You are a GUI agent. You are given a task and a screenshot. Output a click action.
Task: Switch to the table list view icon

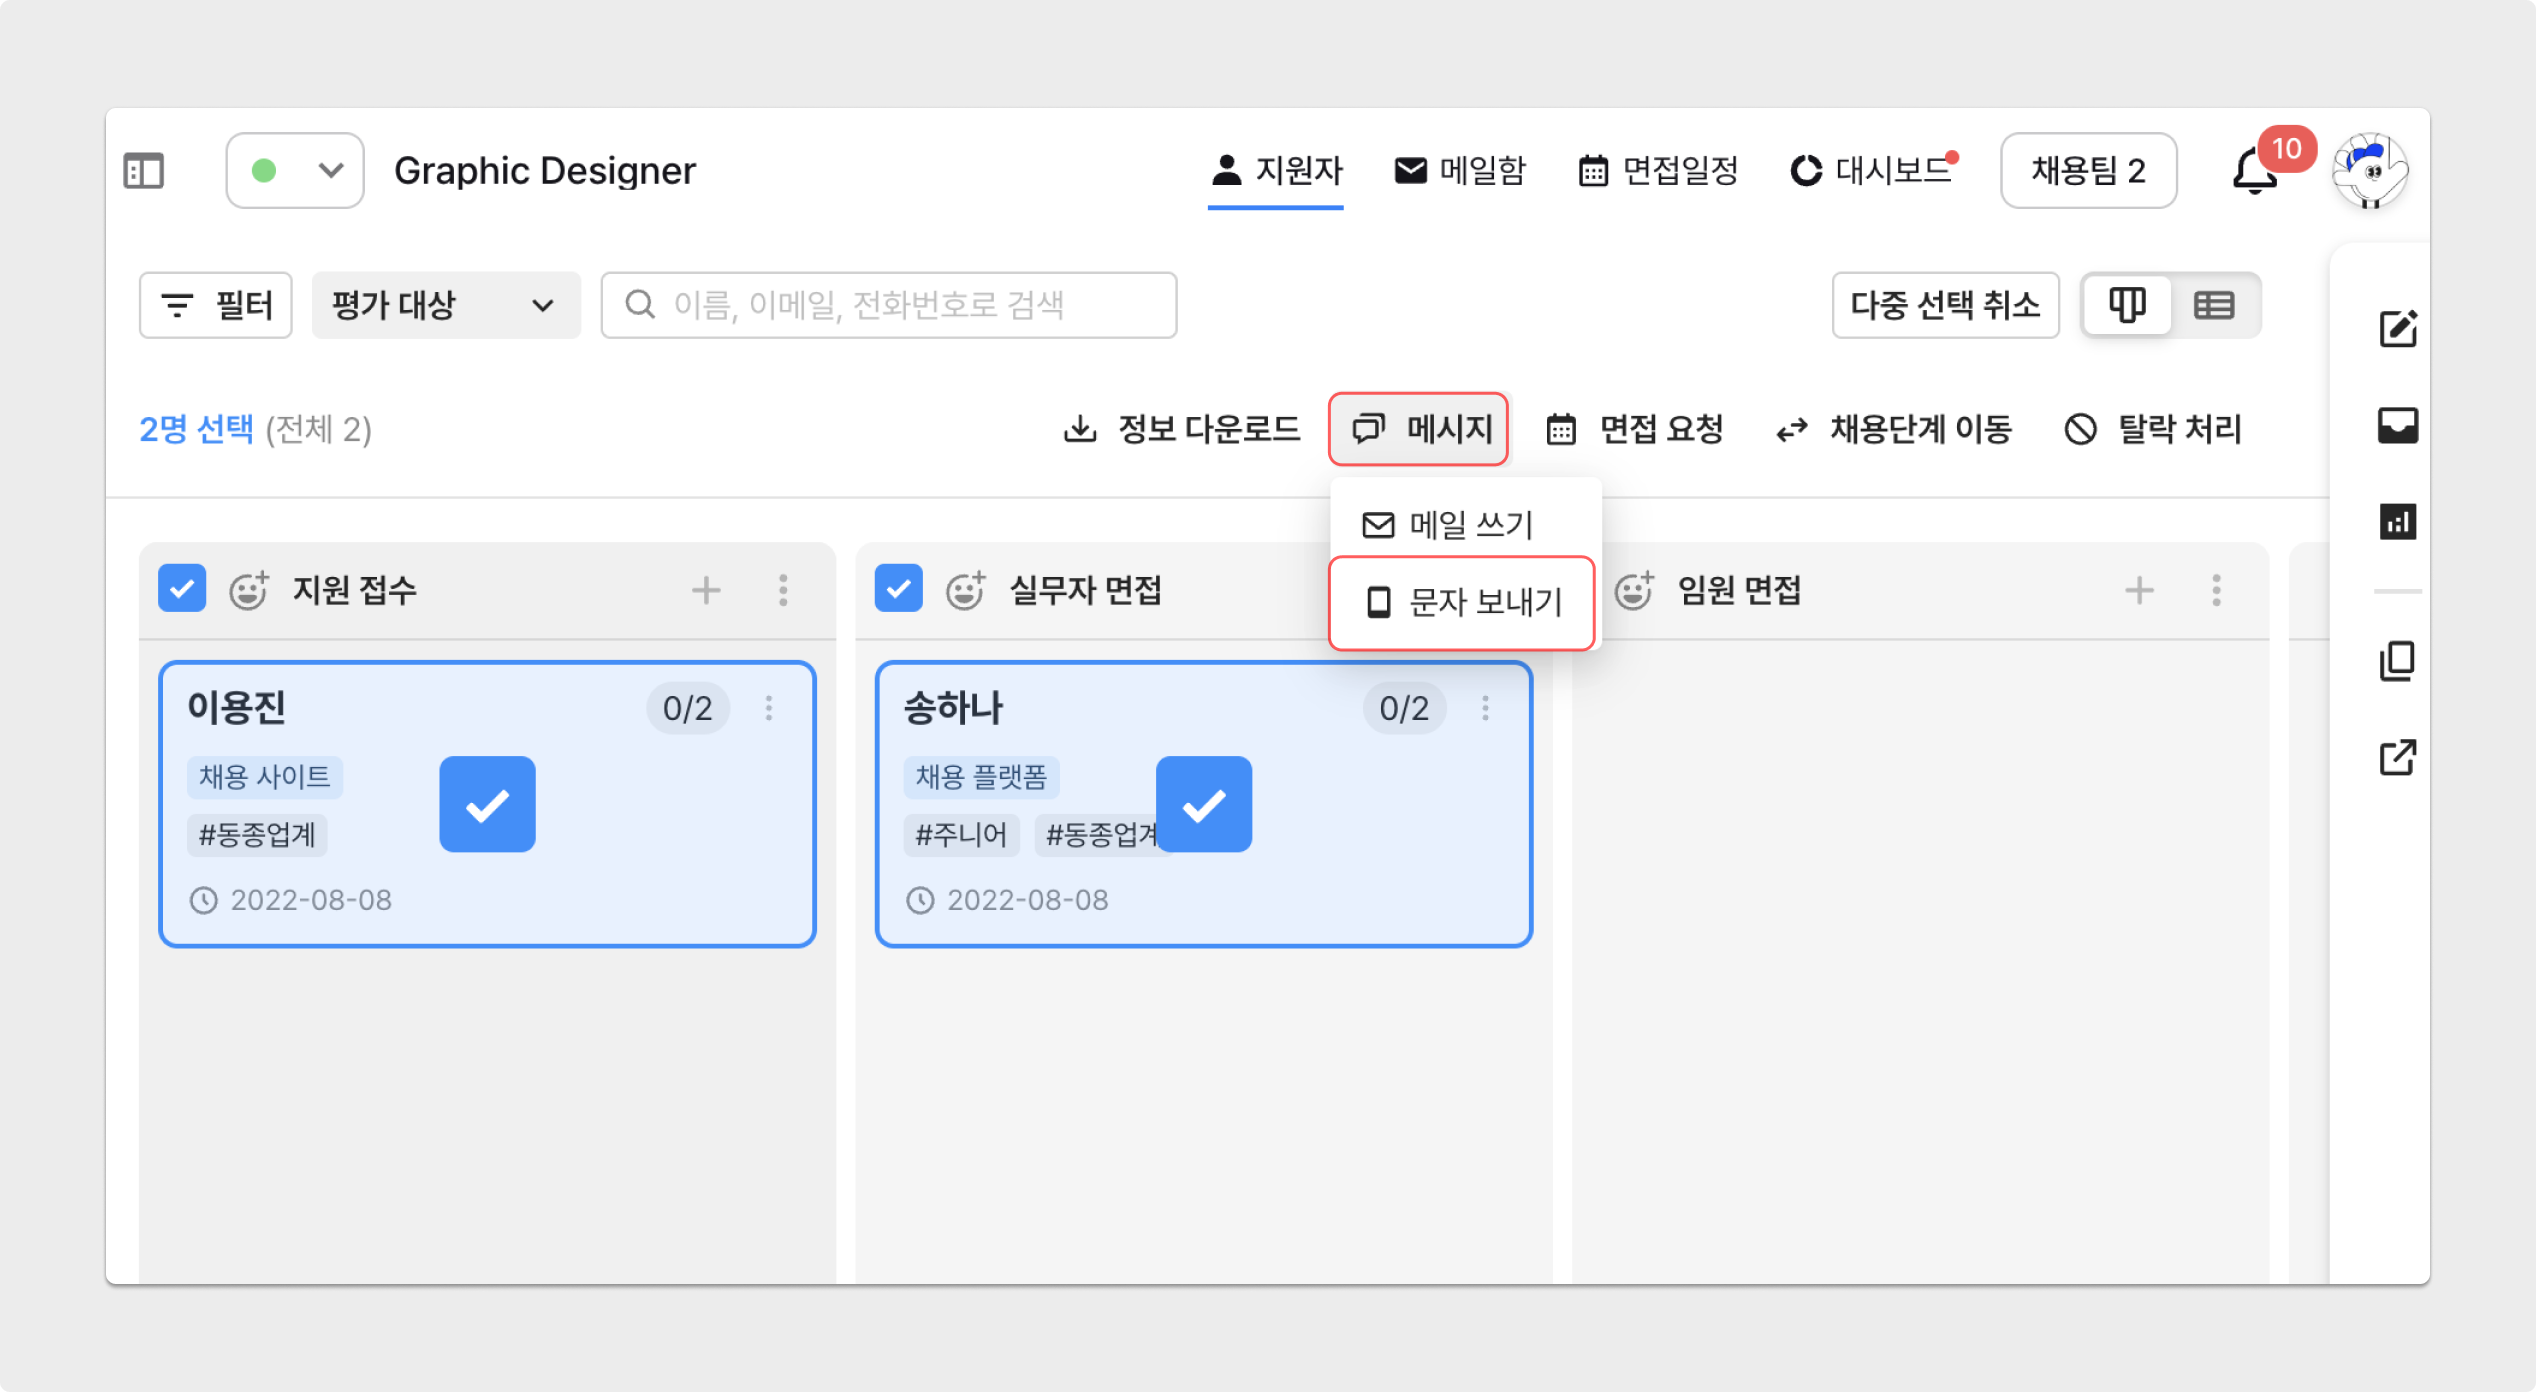point(2213,305)
